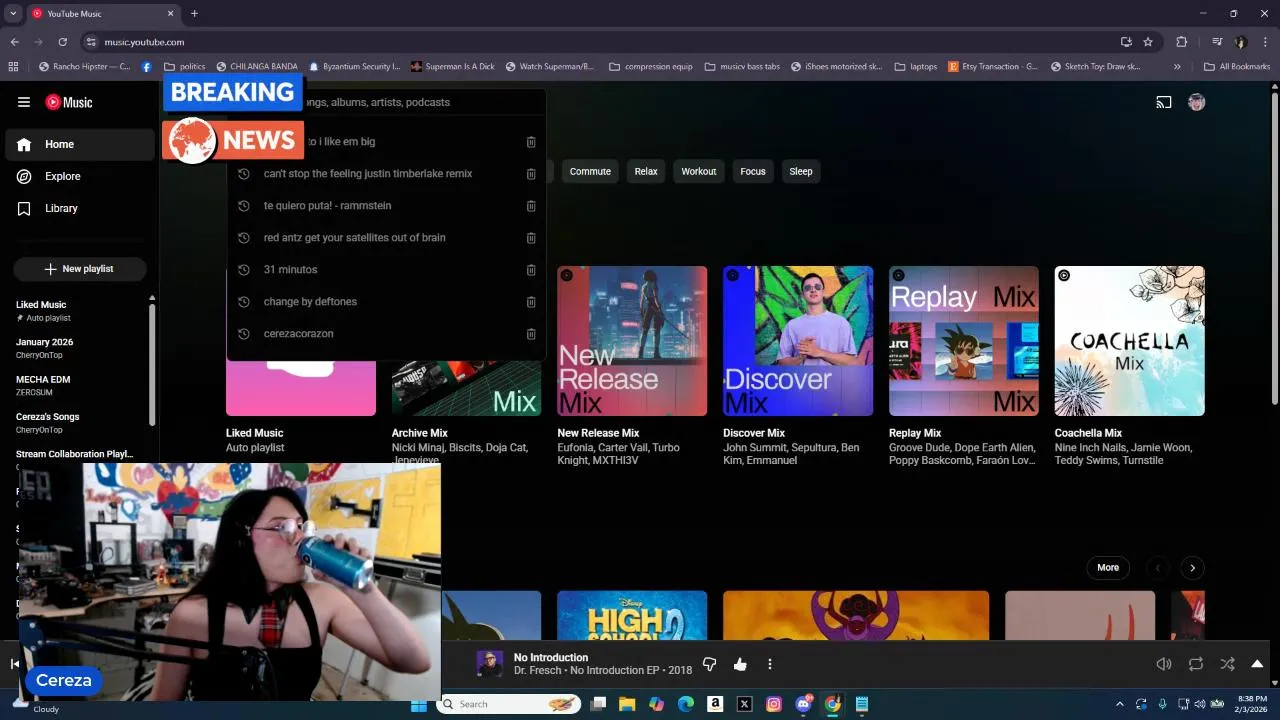This screenshot has width=1280, height=720.
Task: Show hidden system tray icons
Action: 1119,704
